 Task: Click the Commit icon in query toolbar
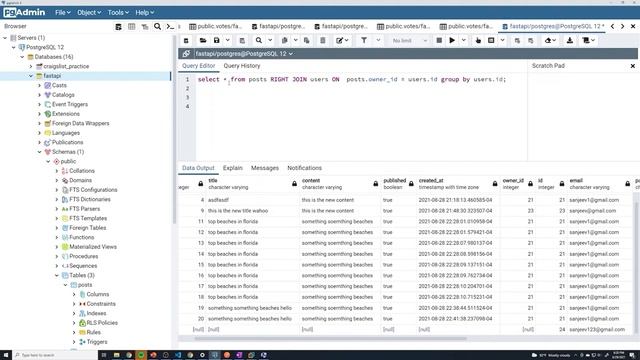517,40
